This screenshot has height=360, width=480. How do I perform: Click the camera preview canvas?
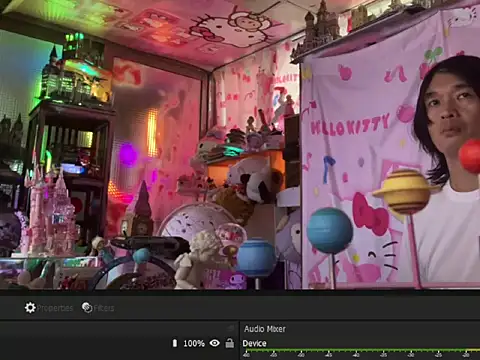(x=240, y=145)
